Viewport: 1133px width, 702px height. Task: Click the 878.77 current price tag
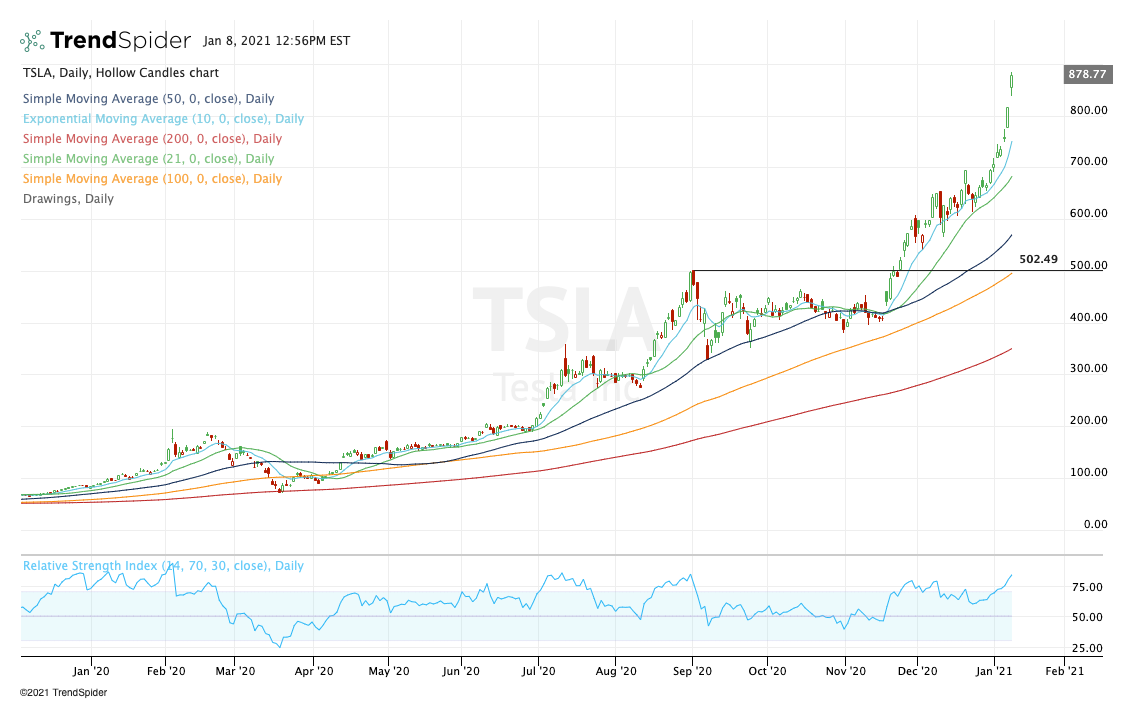tap(1087, 74)
